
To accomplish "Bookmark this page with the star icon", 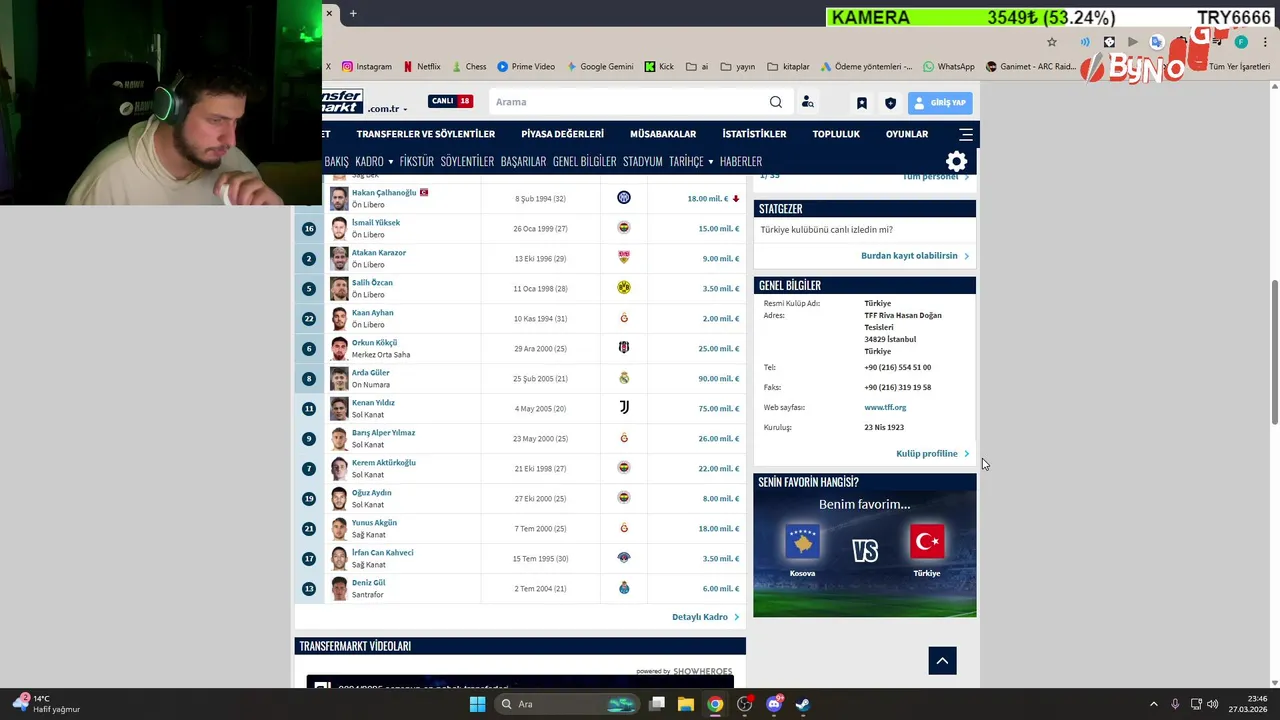I will (1052, 42).
